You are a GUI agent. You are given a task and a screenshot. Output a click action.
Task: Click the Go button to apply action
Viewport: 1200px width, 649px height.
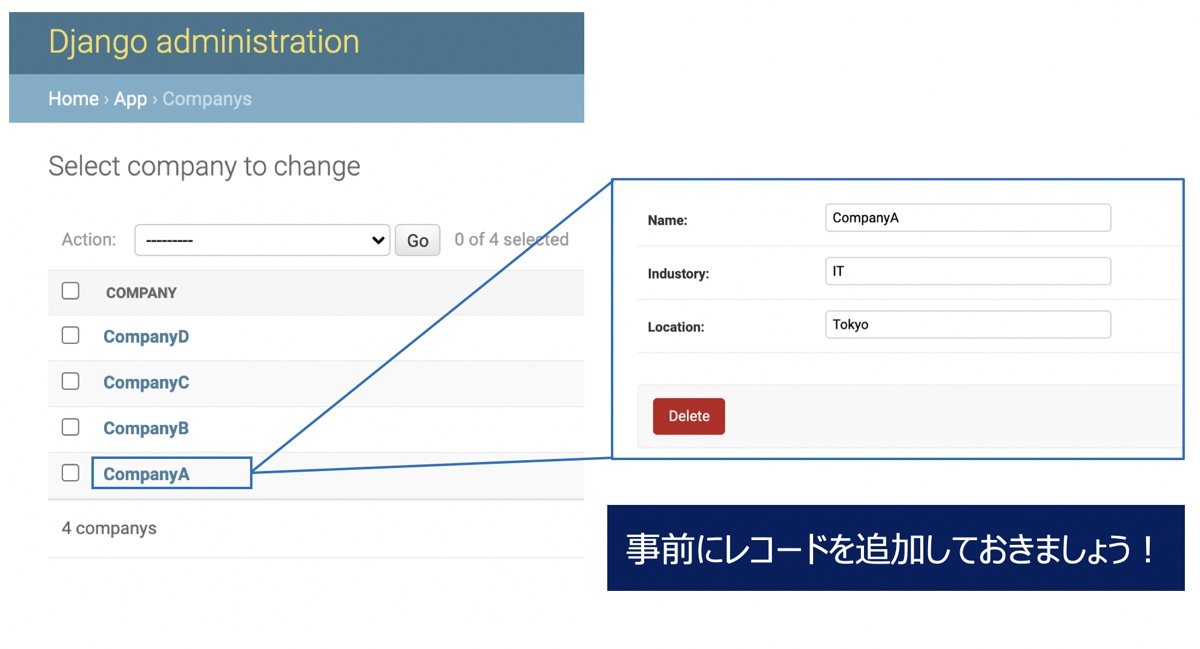click(417, 239)
